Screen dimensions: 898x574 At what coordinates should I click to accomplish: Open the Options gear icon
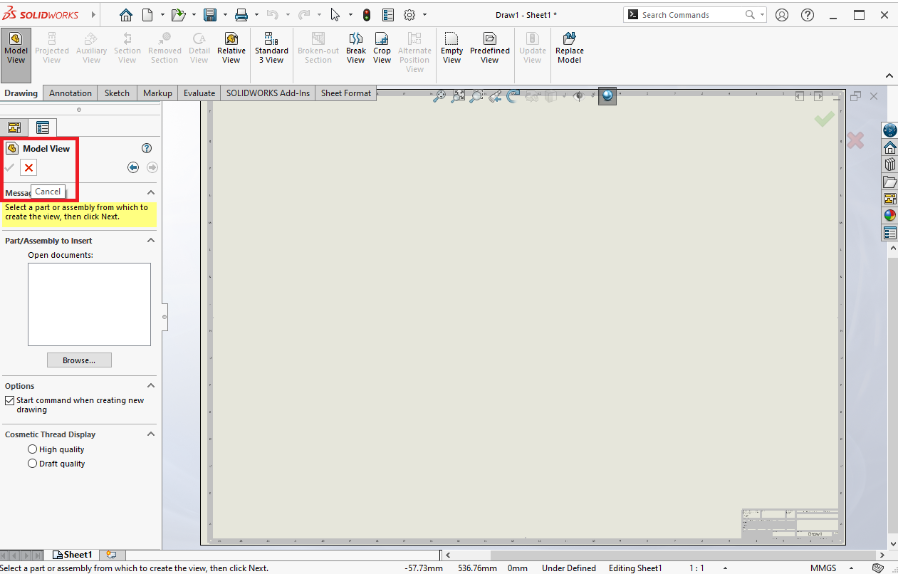pyautogui.click(x=409, y=15)
